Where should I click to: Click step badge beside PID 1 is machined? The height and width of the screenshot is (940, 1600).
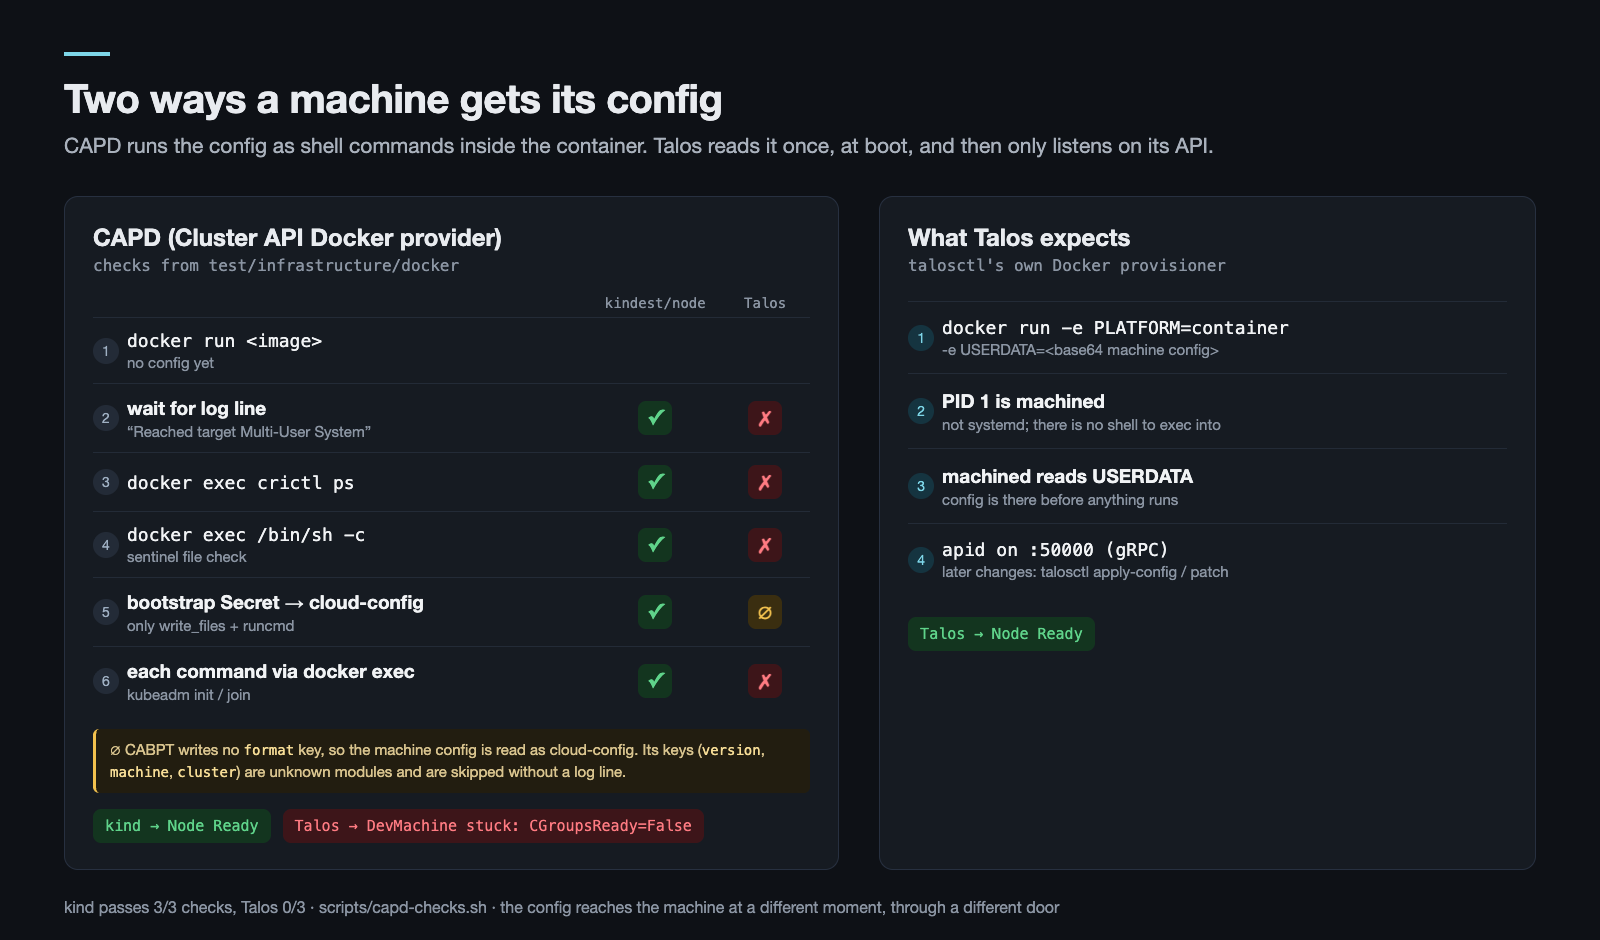(921, 411)
